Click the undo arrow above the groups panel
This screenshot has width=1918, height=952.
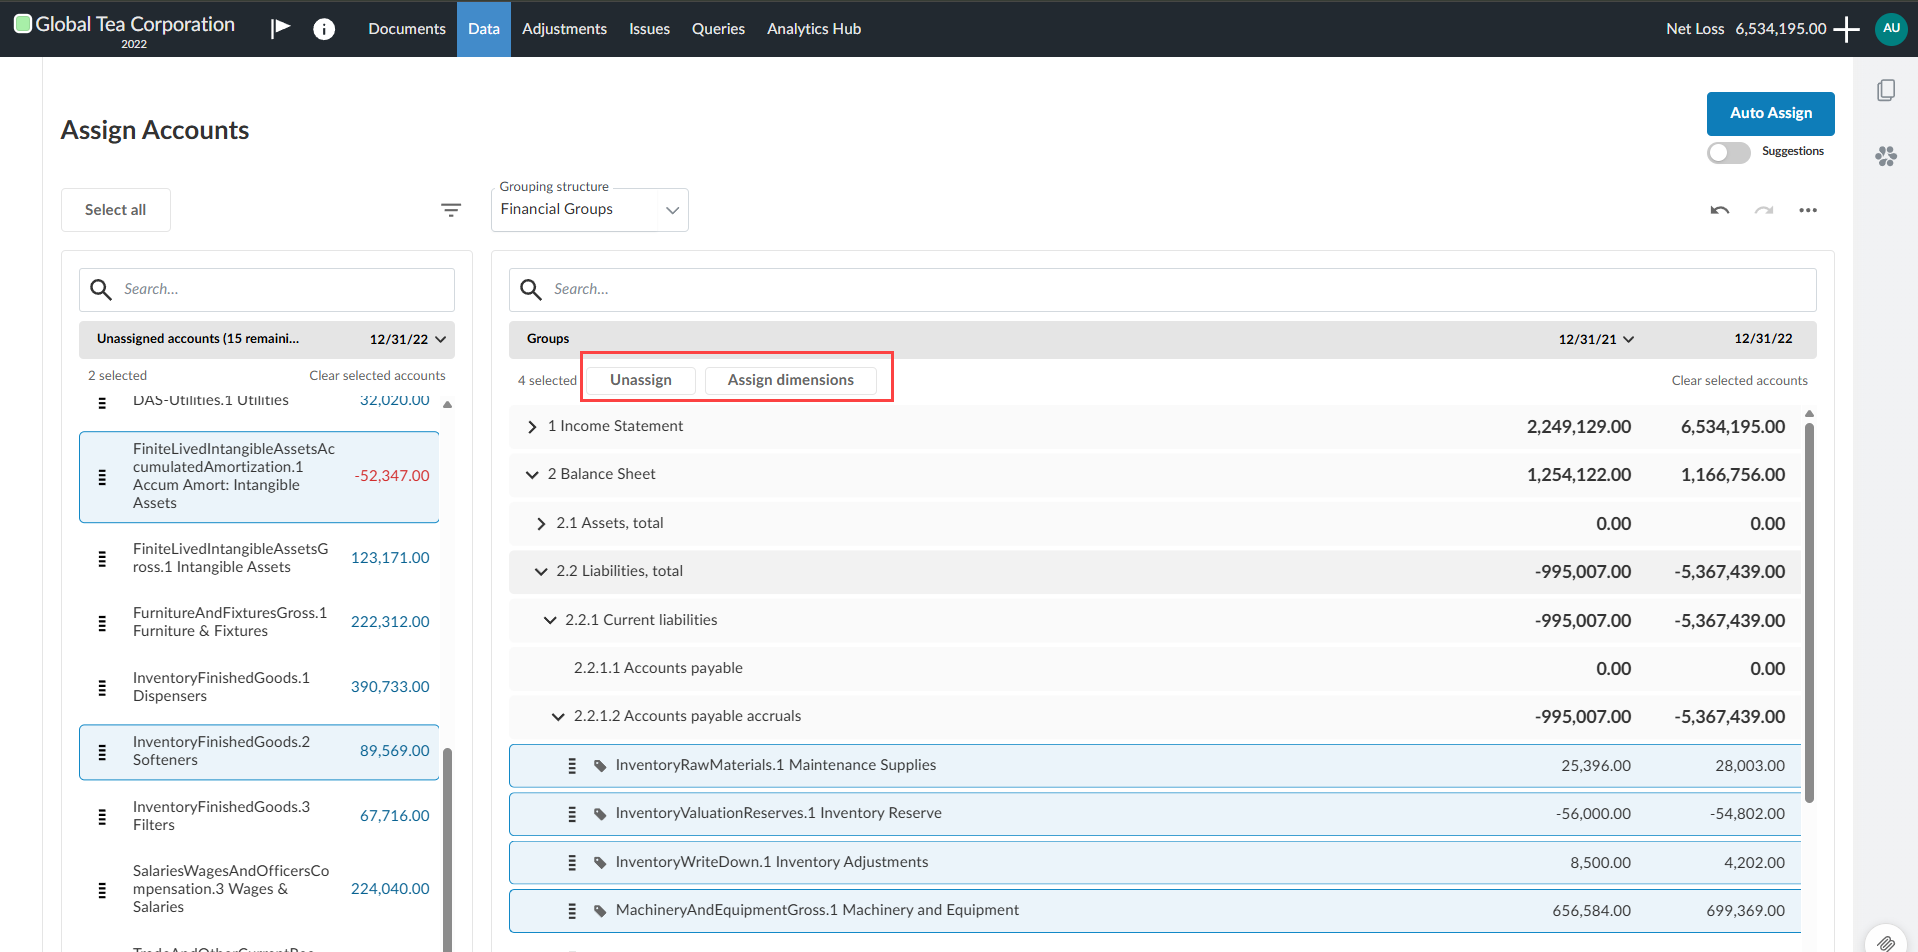(1719, 210)
